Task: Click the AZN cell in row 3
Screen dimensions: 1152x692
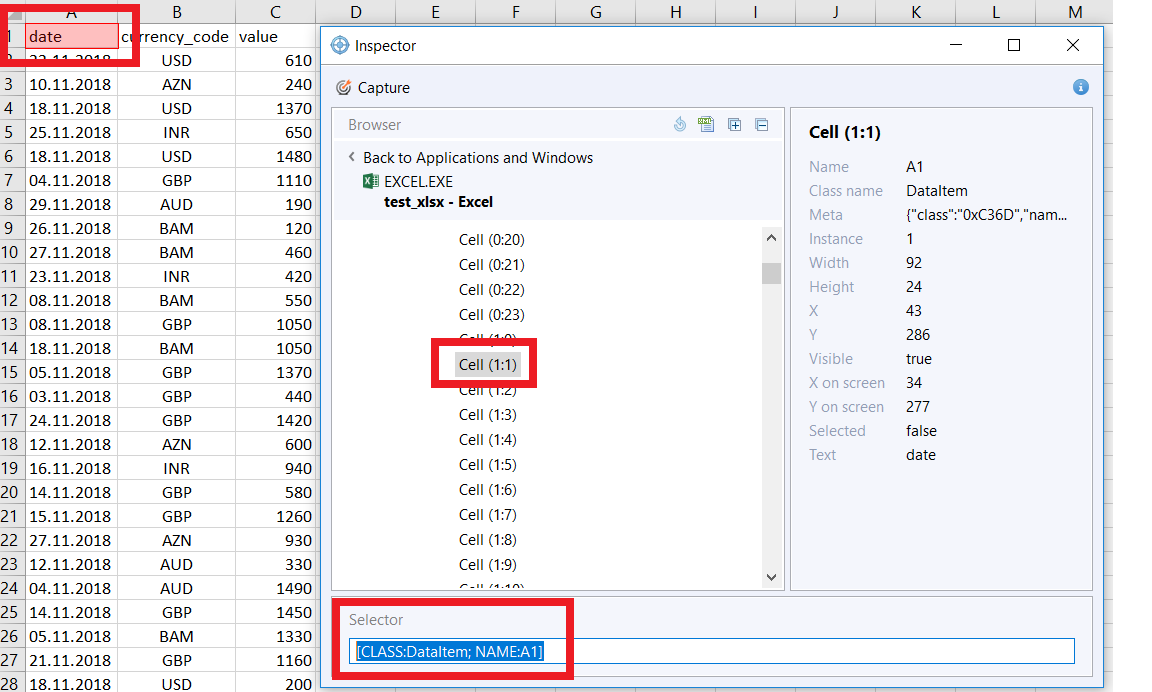Action: tap(176, 84)
